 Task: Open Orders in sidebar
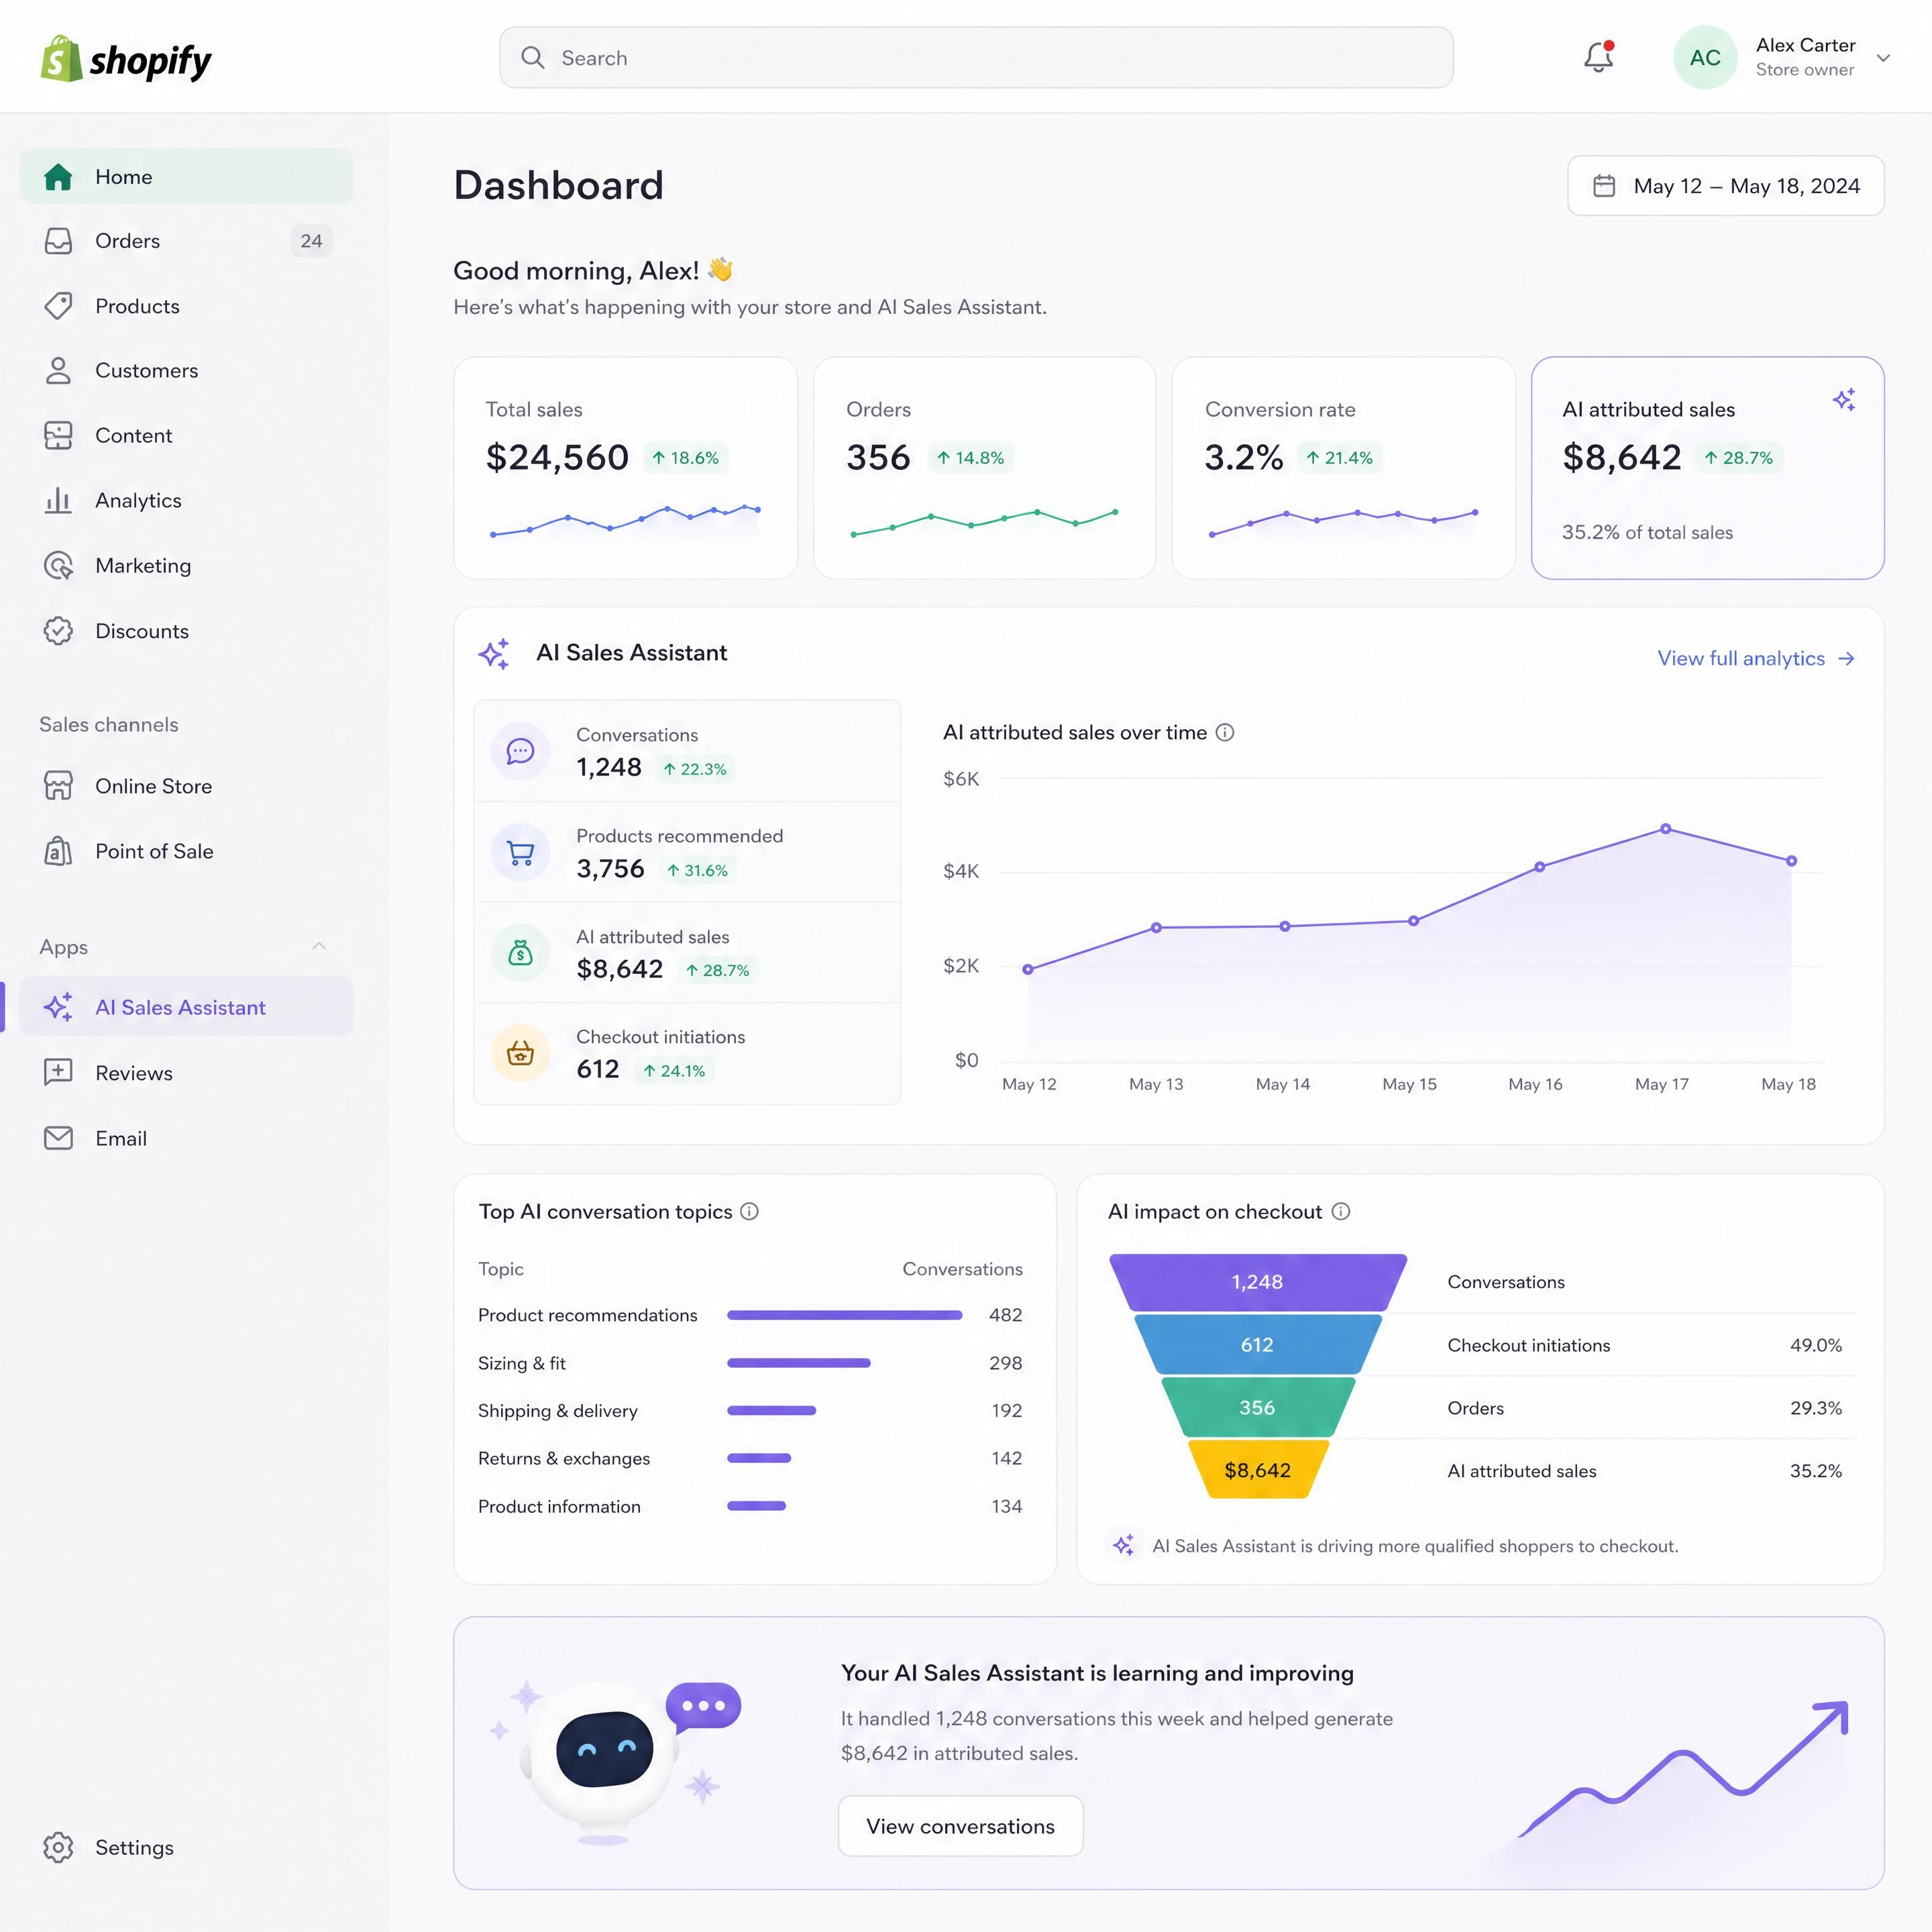click(x=186, y=241)
